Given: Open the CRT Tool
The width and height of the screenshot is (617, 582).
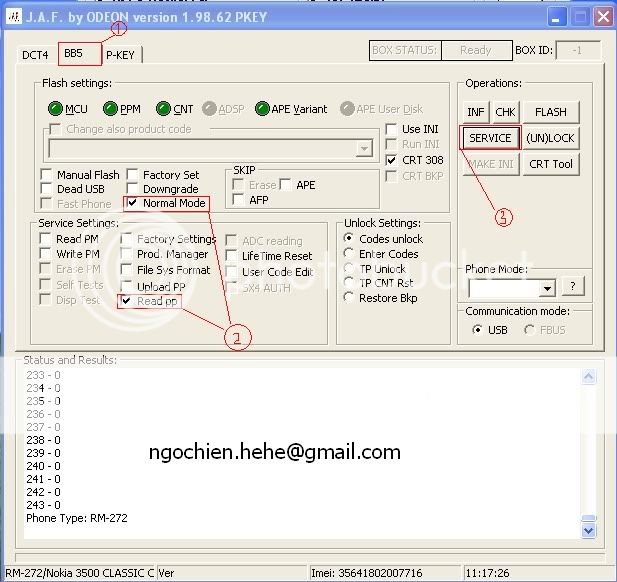Looking at the screenshot, I should pos(551,164).
